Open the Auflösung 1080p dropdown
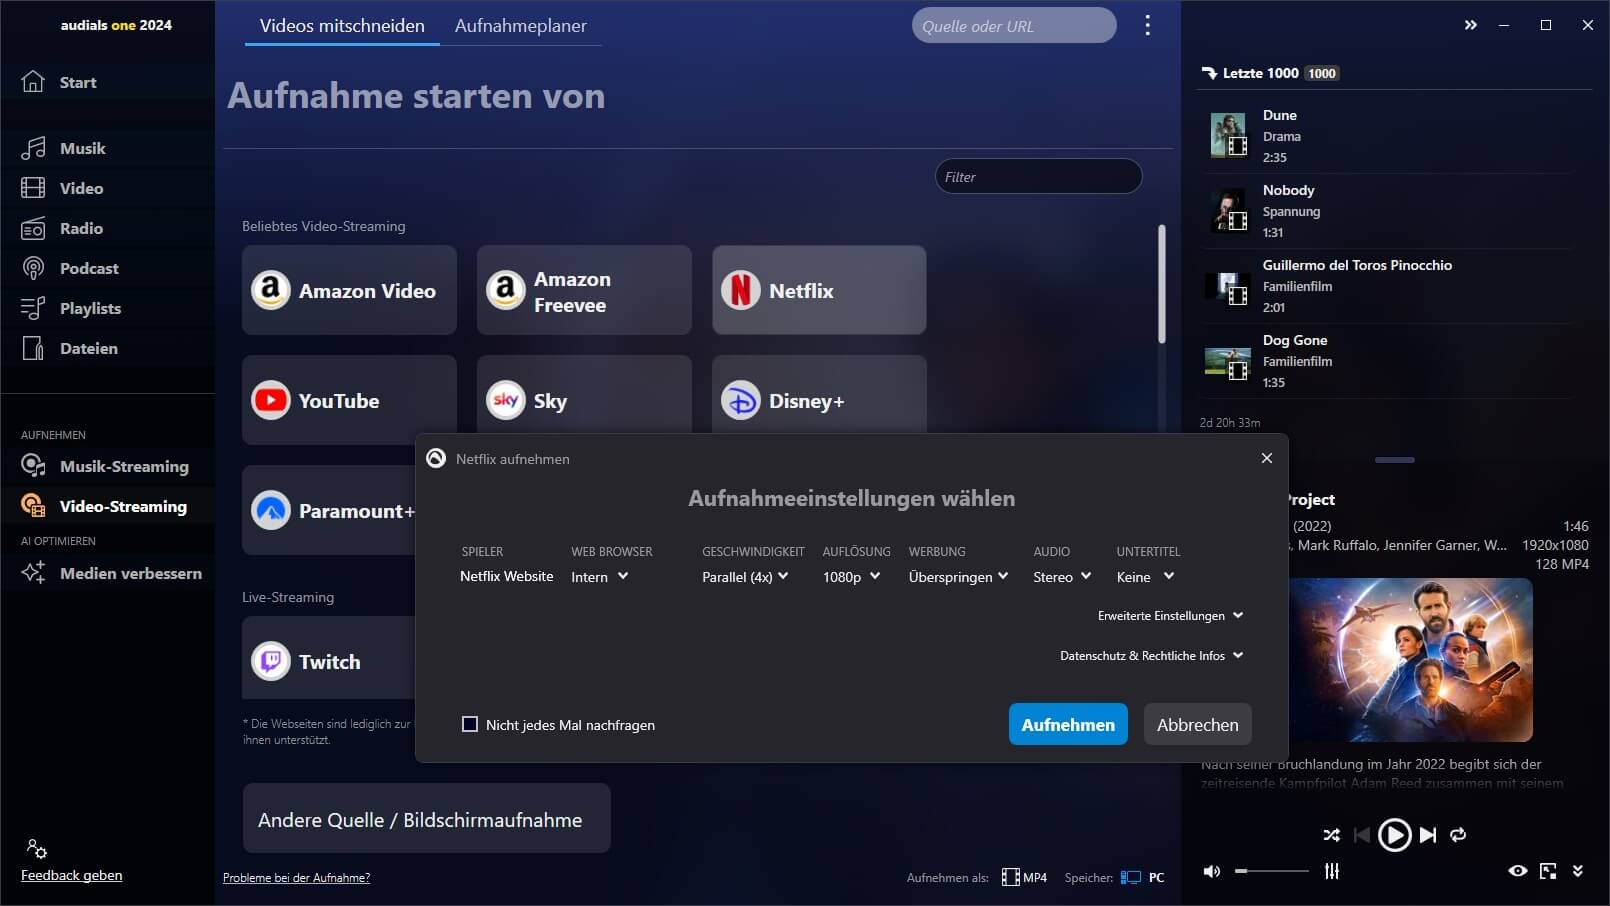1610x906 pixels. [851, 577]
